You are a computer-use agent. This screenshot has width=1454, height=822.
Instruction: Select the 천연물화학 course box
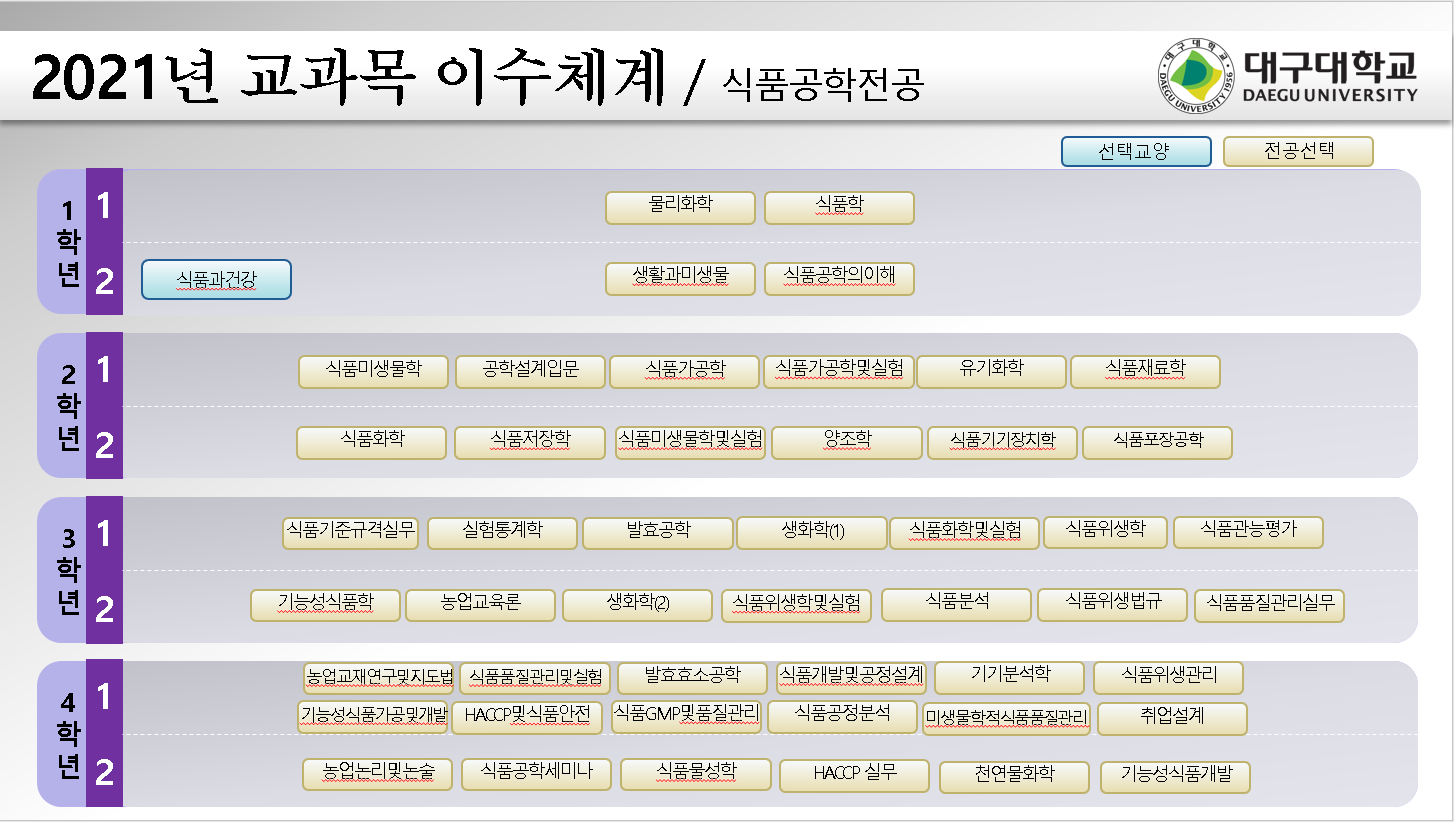(1014, 775)
